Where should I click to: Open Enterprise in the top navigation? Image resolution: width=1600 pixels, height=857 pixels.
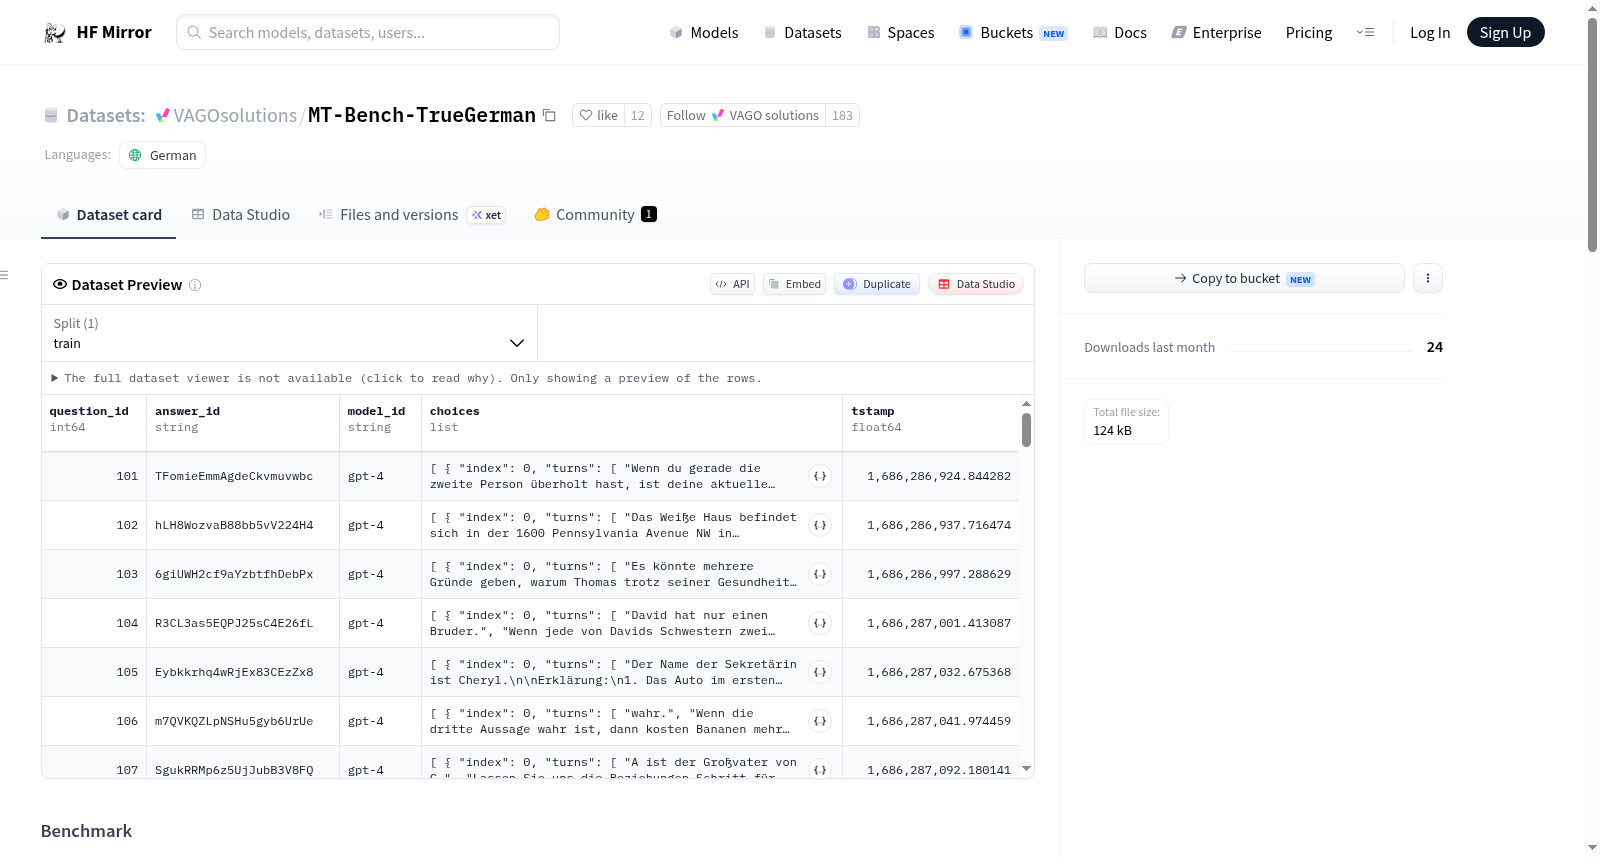point(1216,32)
